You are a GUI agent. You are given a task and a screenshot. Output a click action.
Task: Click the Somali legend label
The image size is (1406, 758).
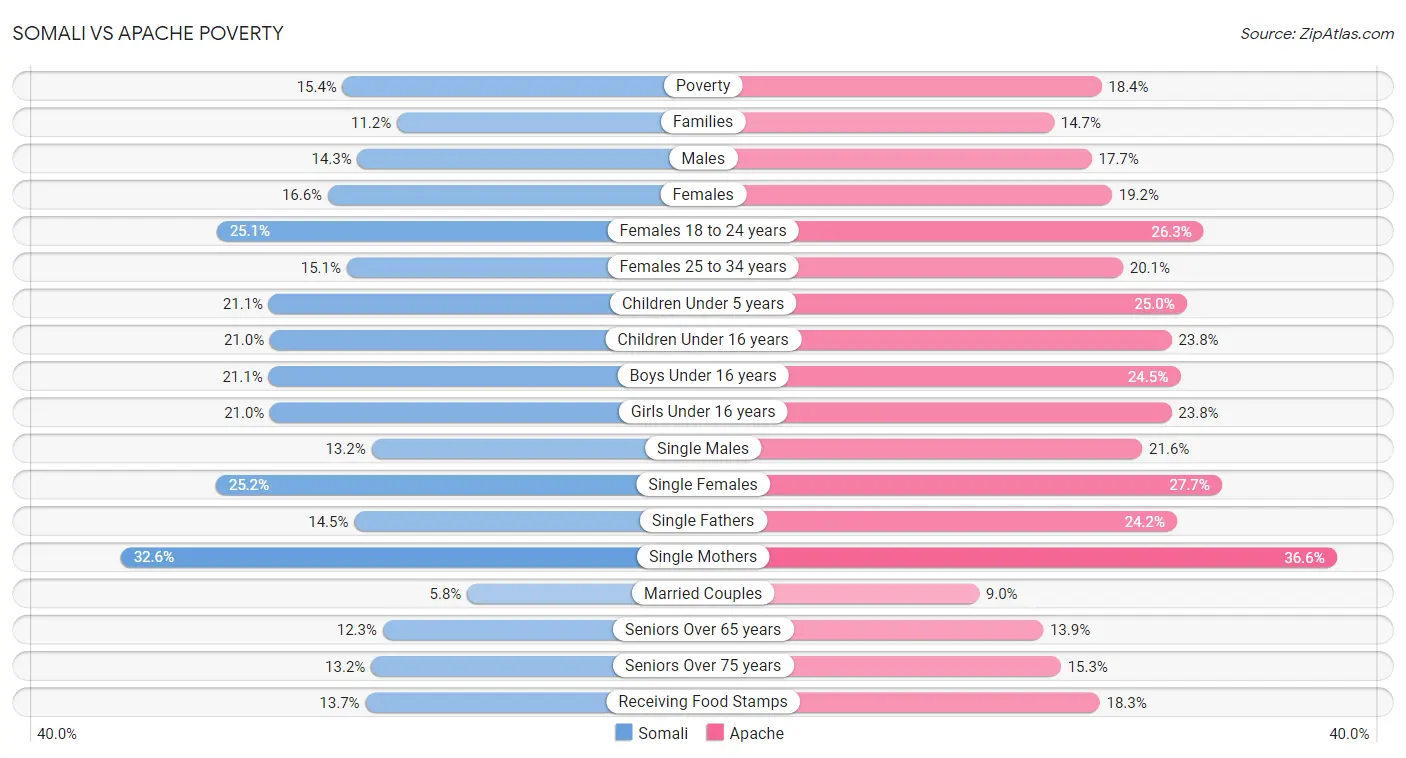663,733
